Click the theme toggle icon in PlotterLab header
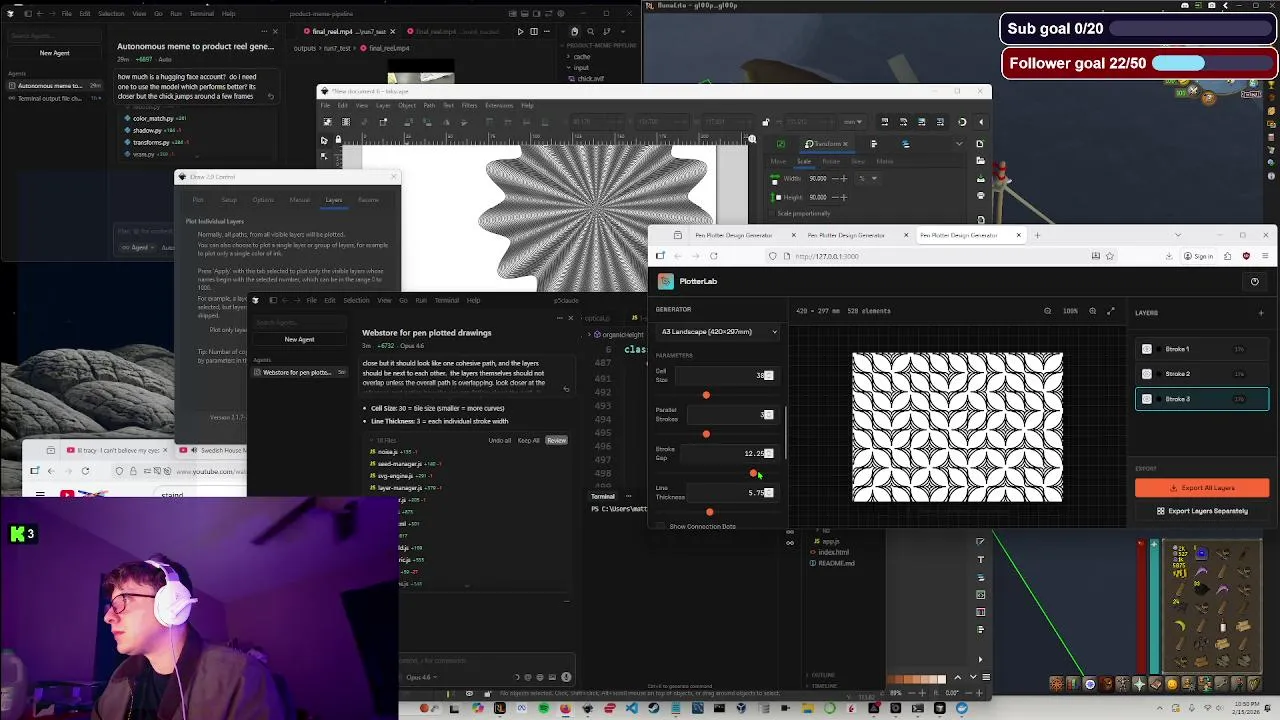The height and width of the screenshot is (720, 1280). 1254,281
